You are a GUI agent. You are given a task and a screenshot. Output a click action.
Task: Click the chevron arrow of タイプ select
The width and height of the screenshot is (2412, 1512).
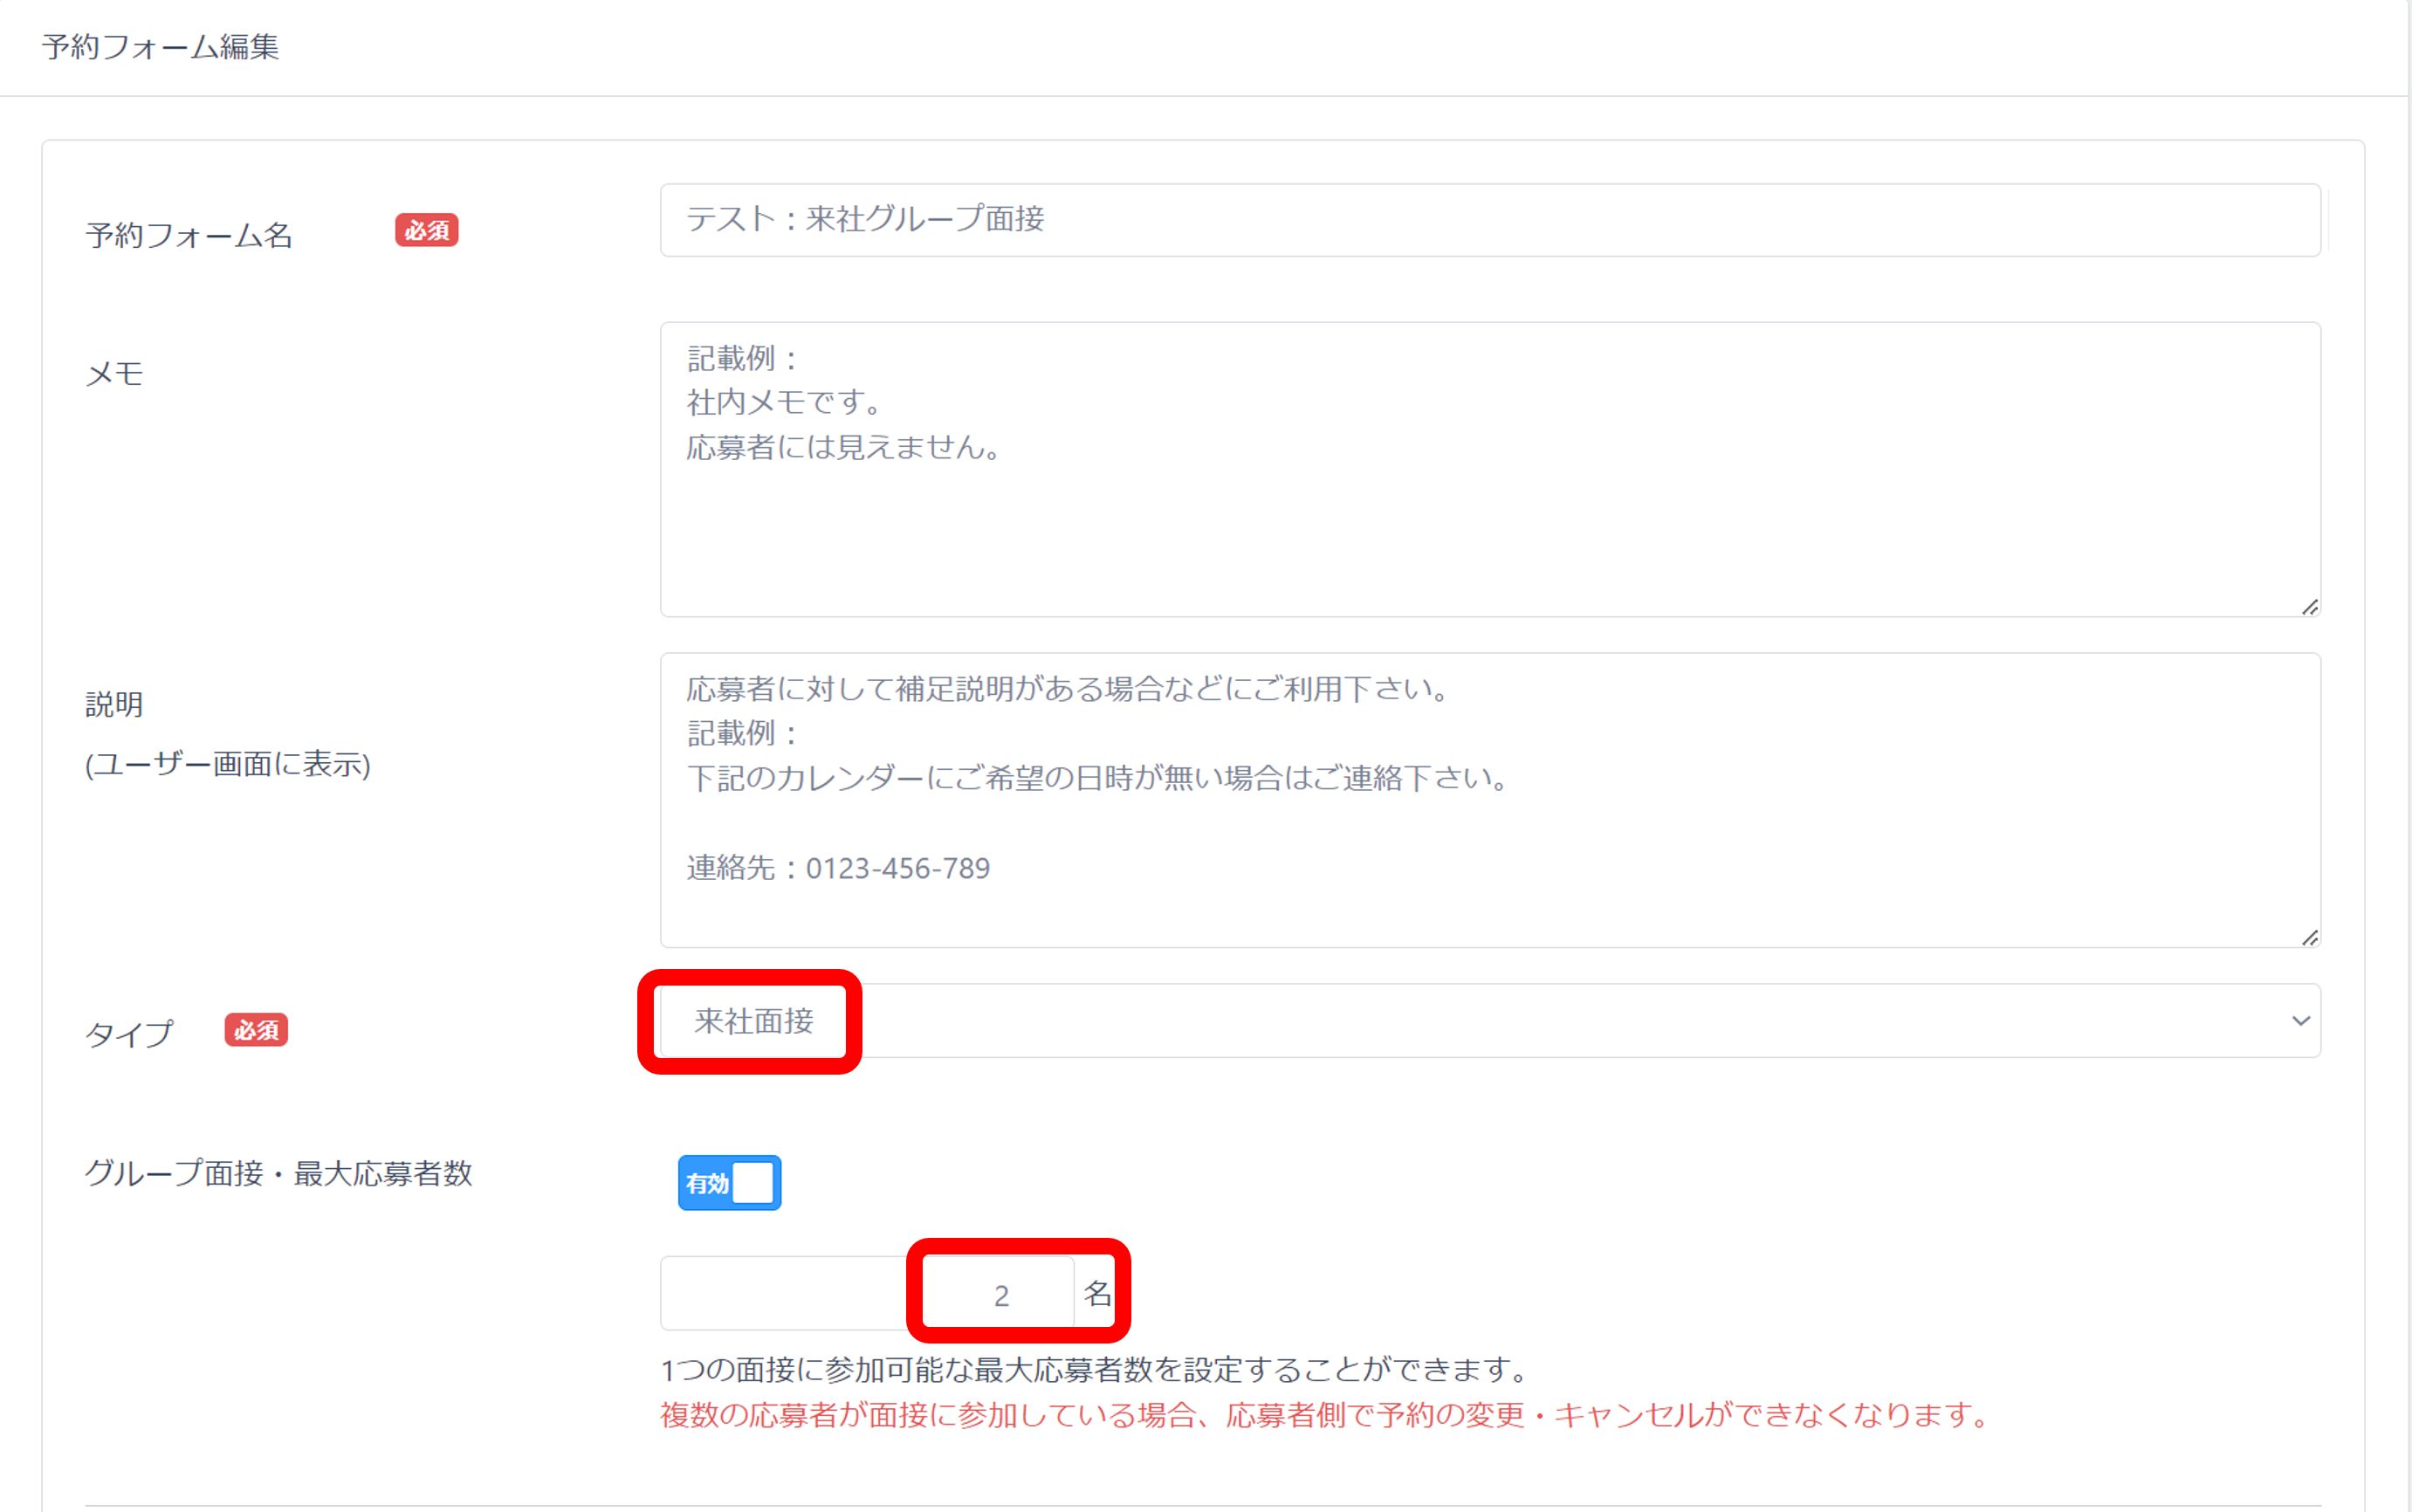2300,1021
